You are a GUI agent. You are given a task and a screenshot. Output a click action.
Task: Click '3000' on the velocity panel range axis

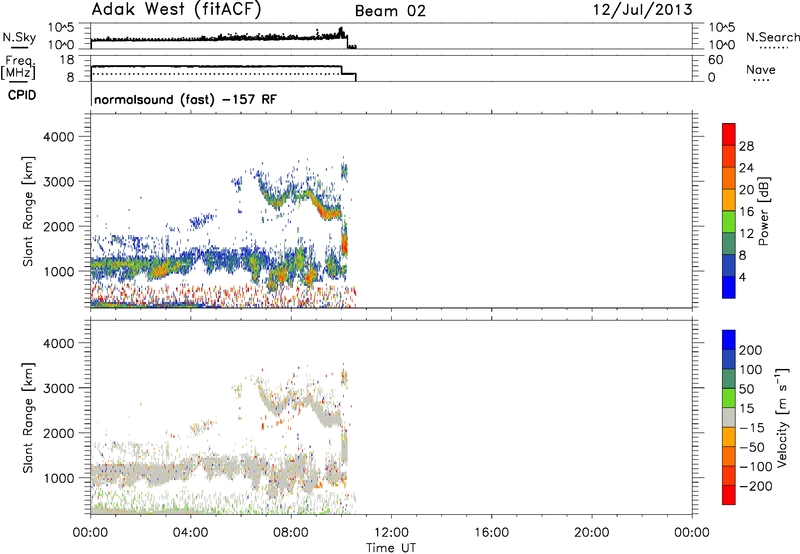(x=59, y=388)
